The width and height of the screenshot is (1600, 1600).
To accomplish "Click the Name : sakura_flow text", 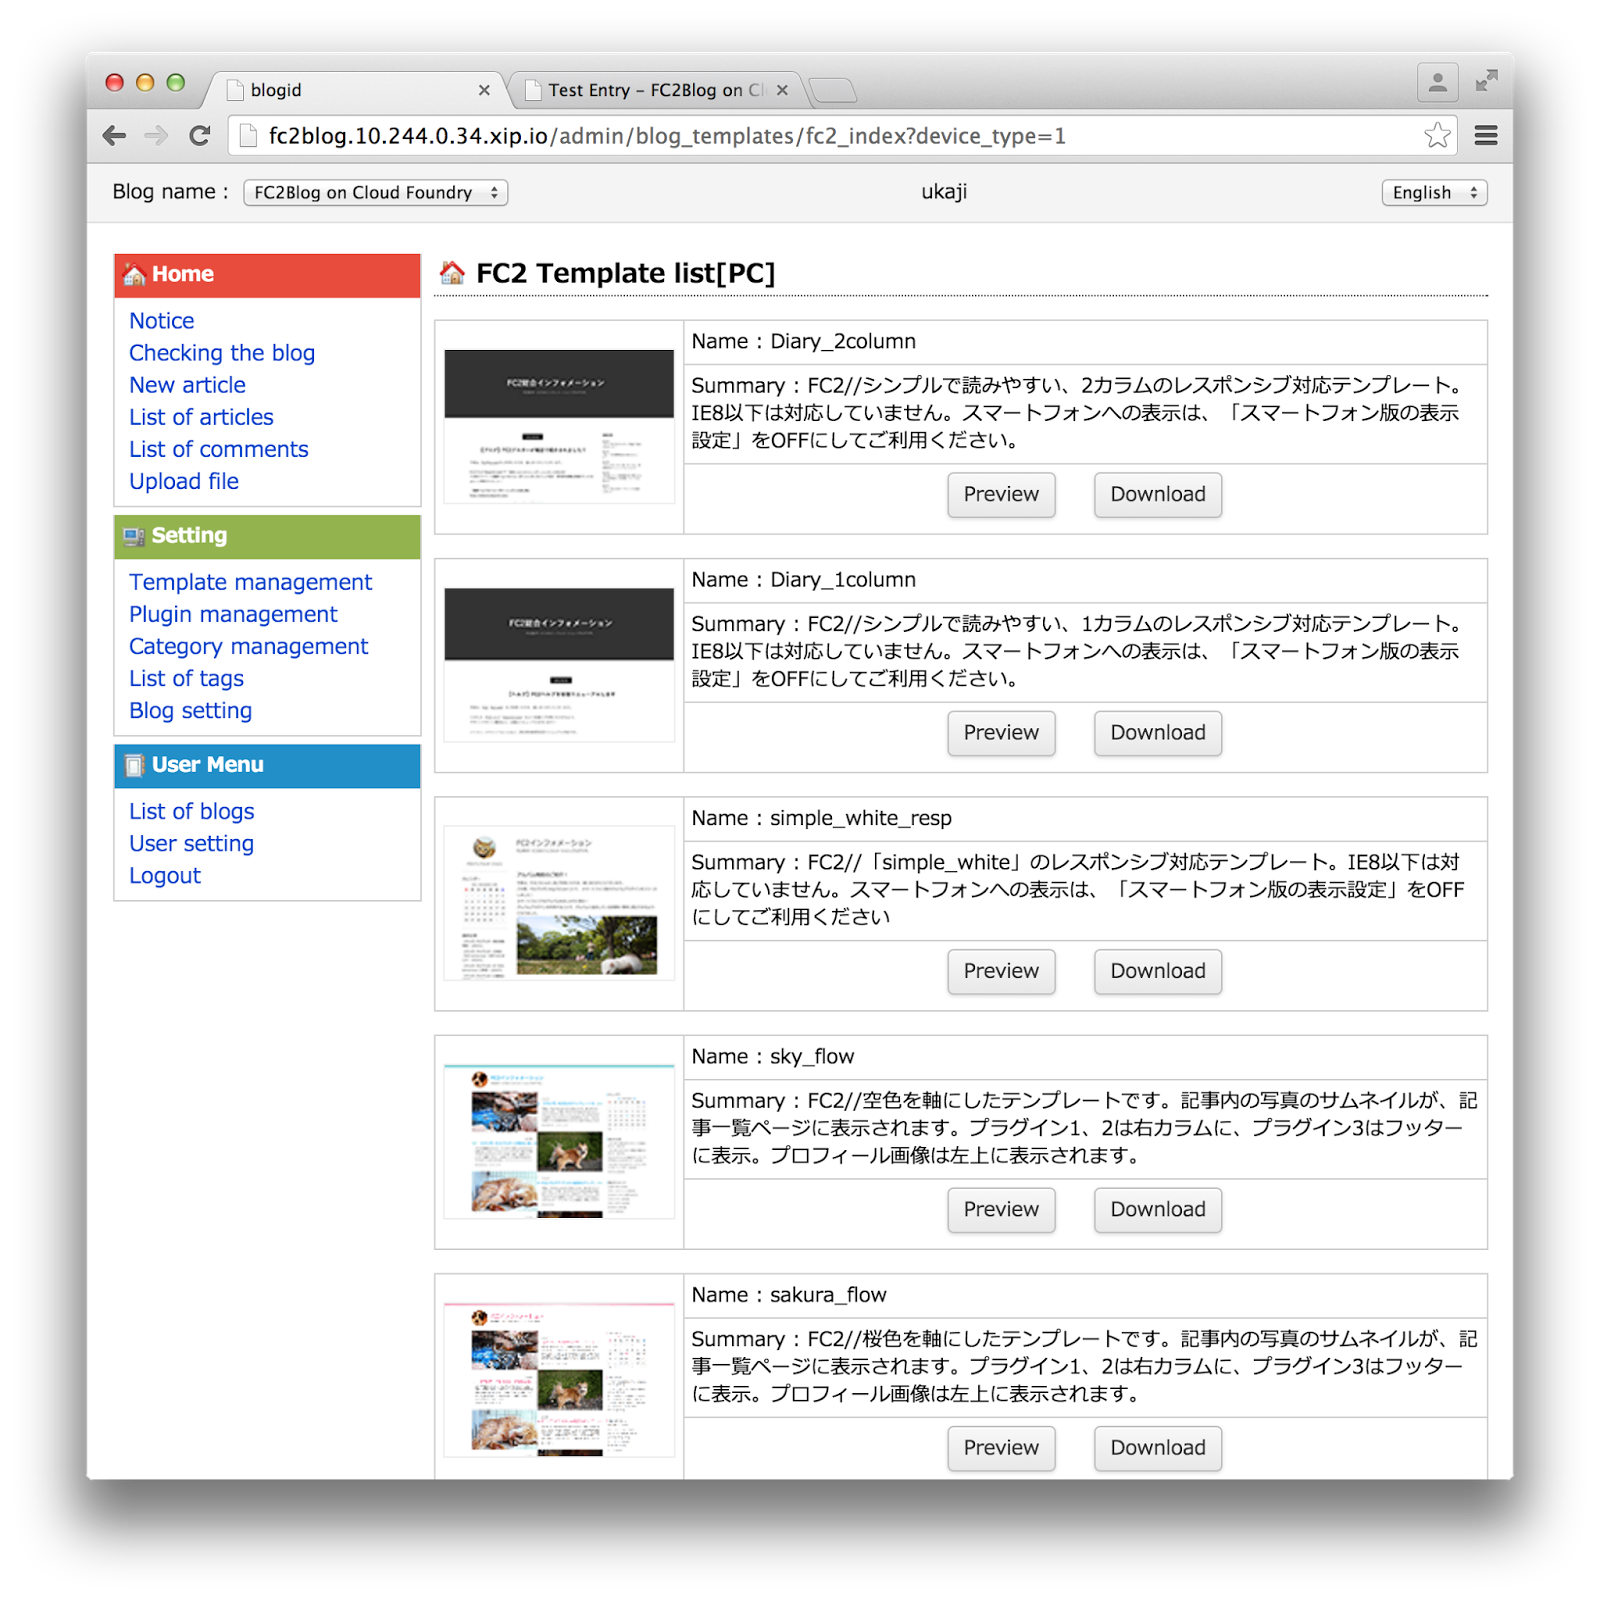I will click(x=789, y=1295).
